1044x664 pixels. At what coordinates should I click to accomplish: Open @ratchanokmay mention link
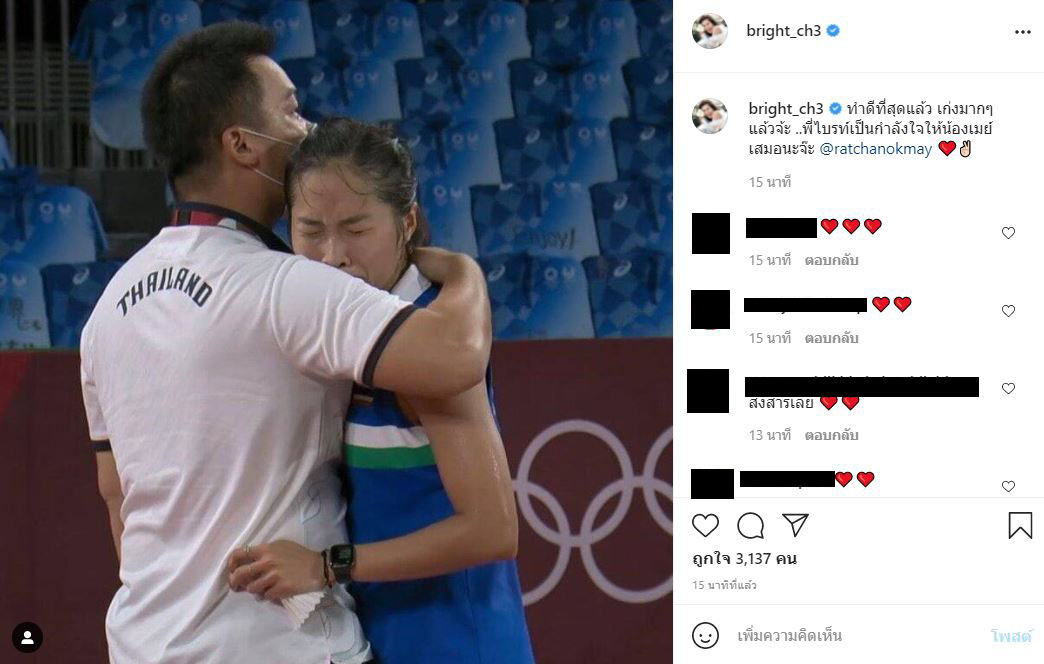[x=876, y=149]
